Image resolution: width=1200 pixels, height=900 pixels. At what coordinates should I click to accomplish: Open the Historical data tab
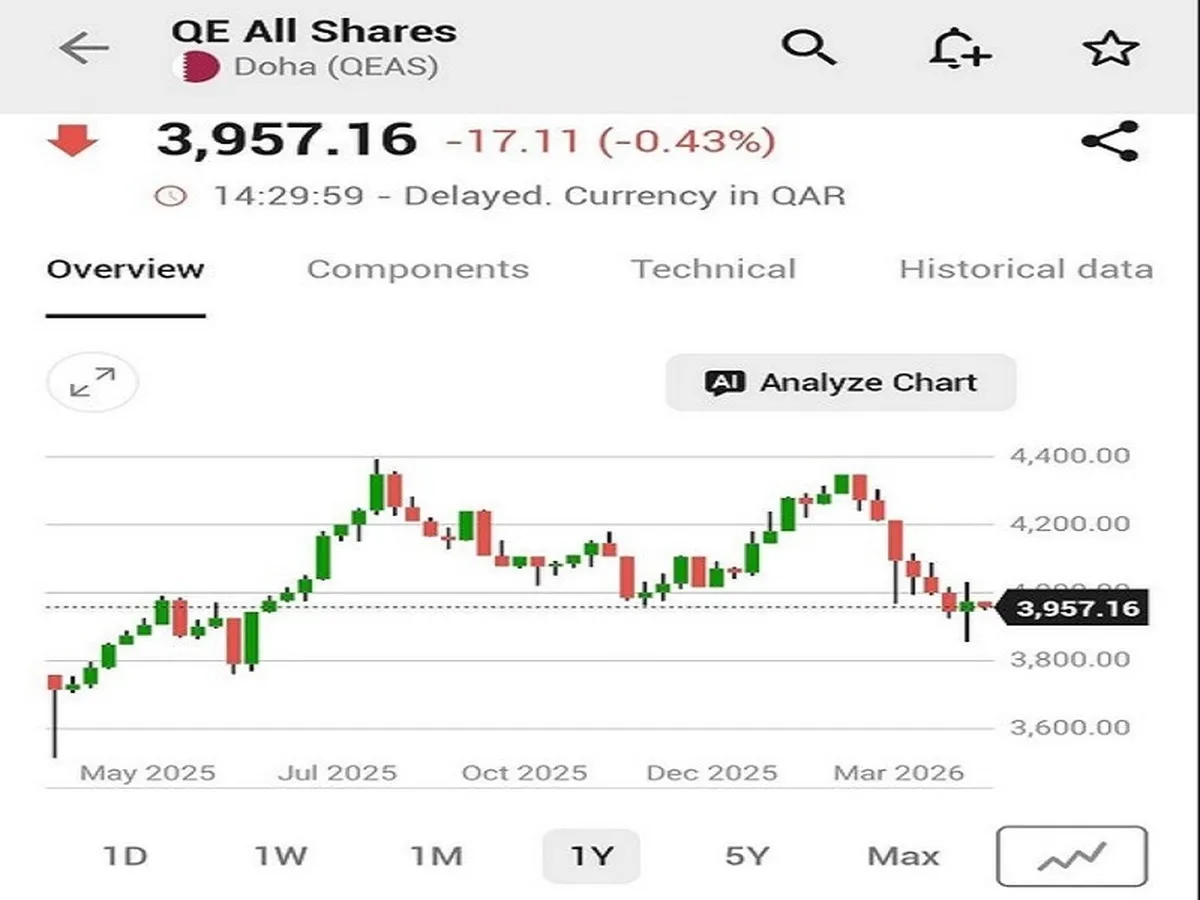point(1026,269)
